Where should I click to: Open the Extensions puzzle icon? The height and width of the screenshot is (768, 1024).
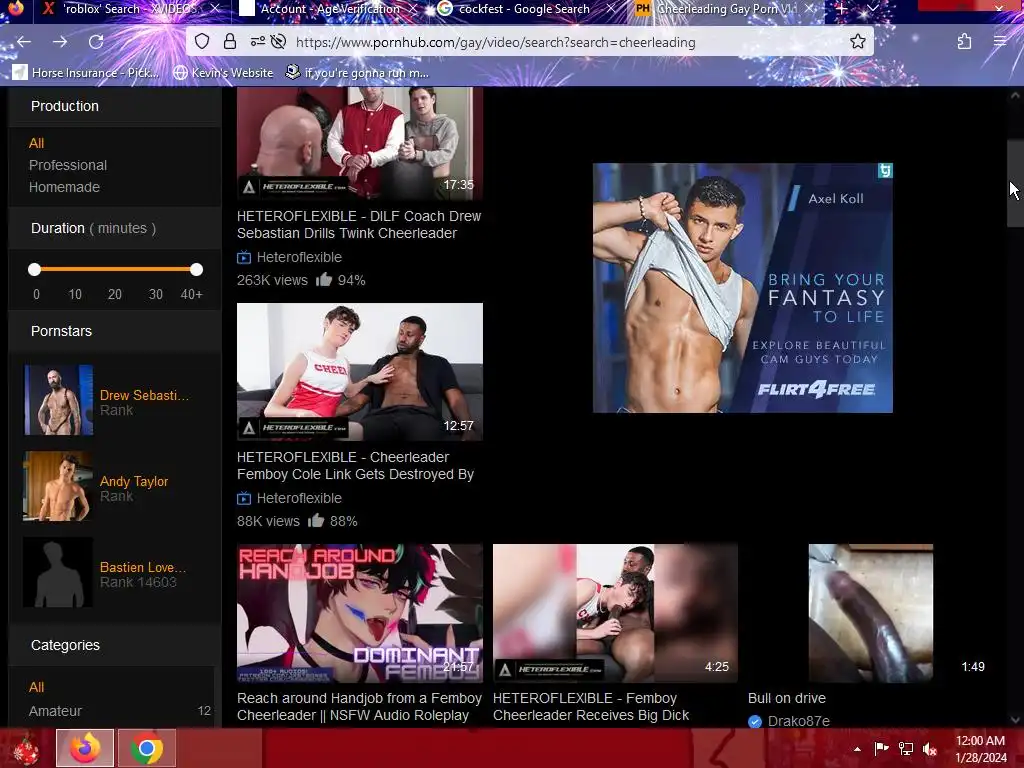(x=964, y=42)
